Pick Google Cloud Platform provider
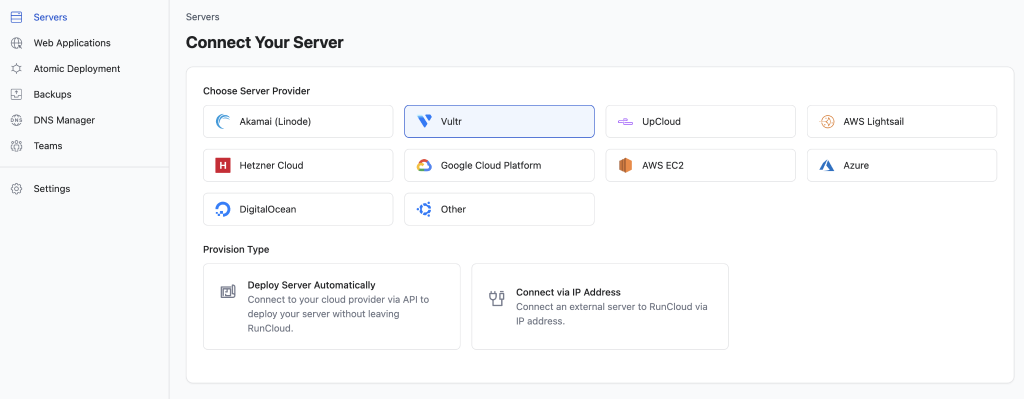Screen dimensions: 1024x399 [x=499, y=165]
